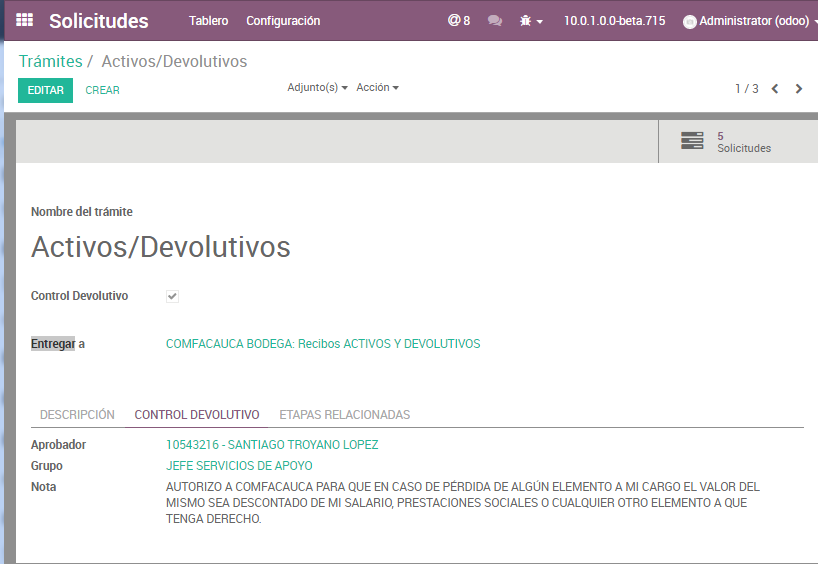Screen dimensions: 818x564
Task: Go to previous record arrow
Action: [775, 89]
